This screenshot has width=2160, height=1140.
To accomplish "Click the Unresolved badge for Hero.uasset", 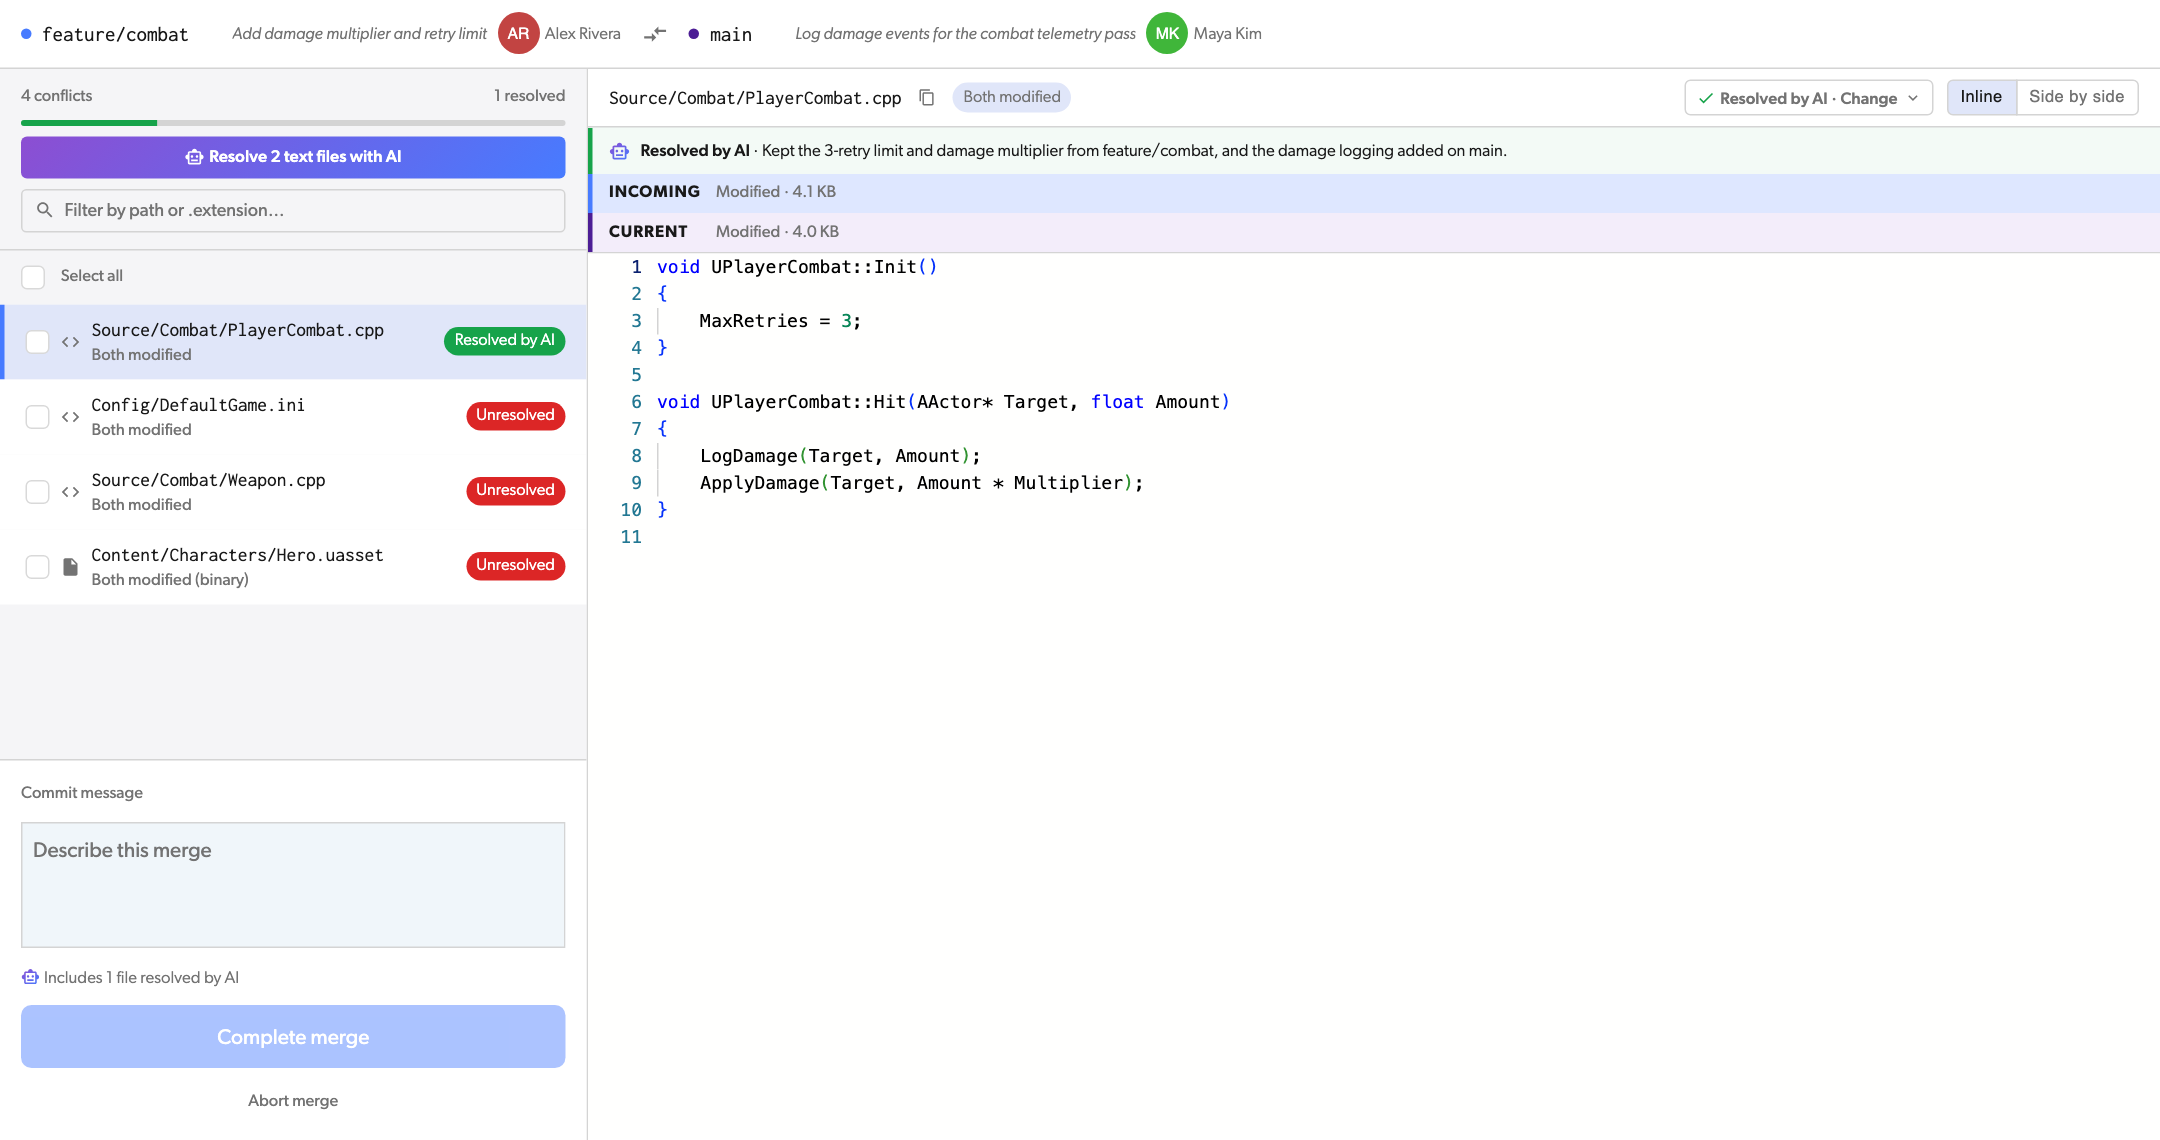I will [515, 566].
